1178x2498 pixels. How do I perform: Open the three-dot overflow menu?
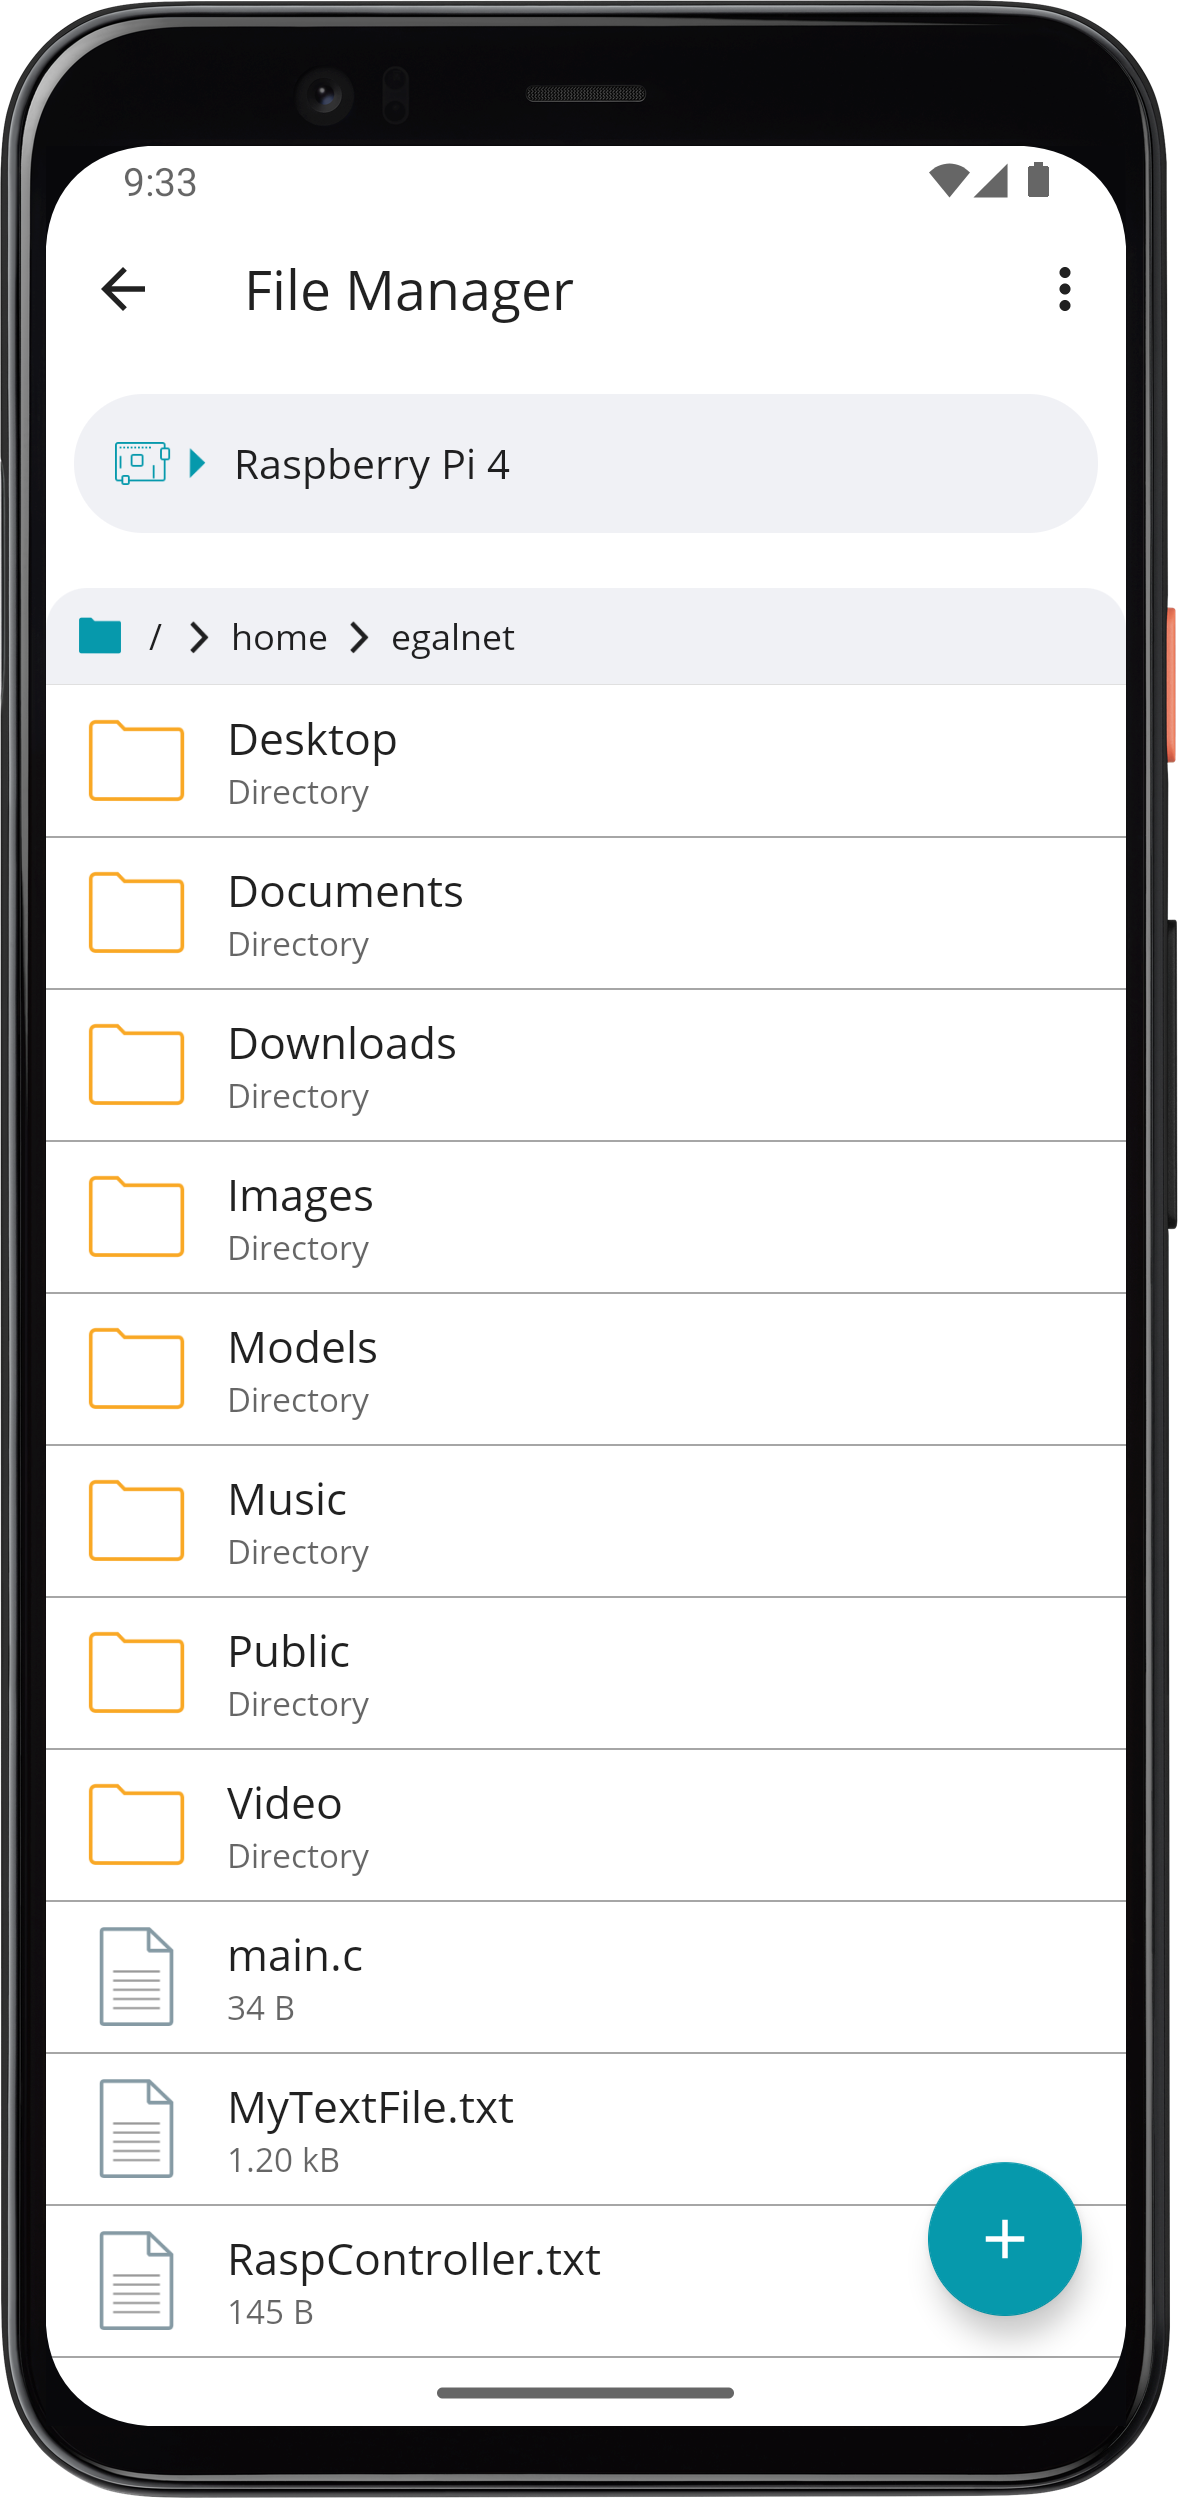point(1064,290)
